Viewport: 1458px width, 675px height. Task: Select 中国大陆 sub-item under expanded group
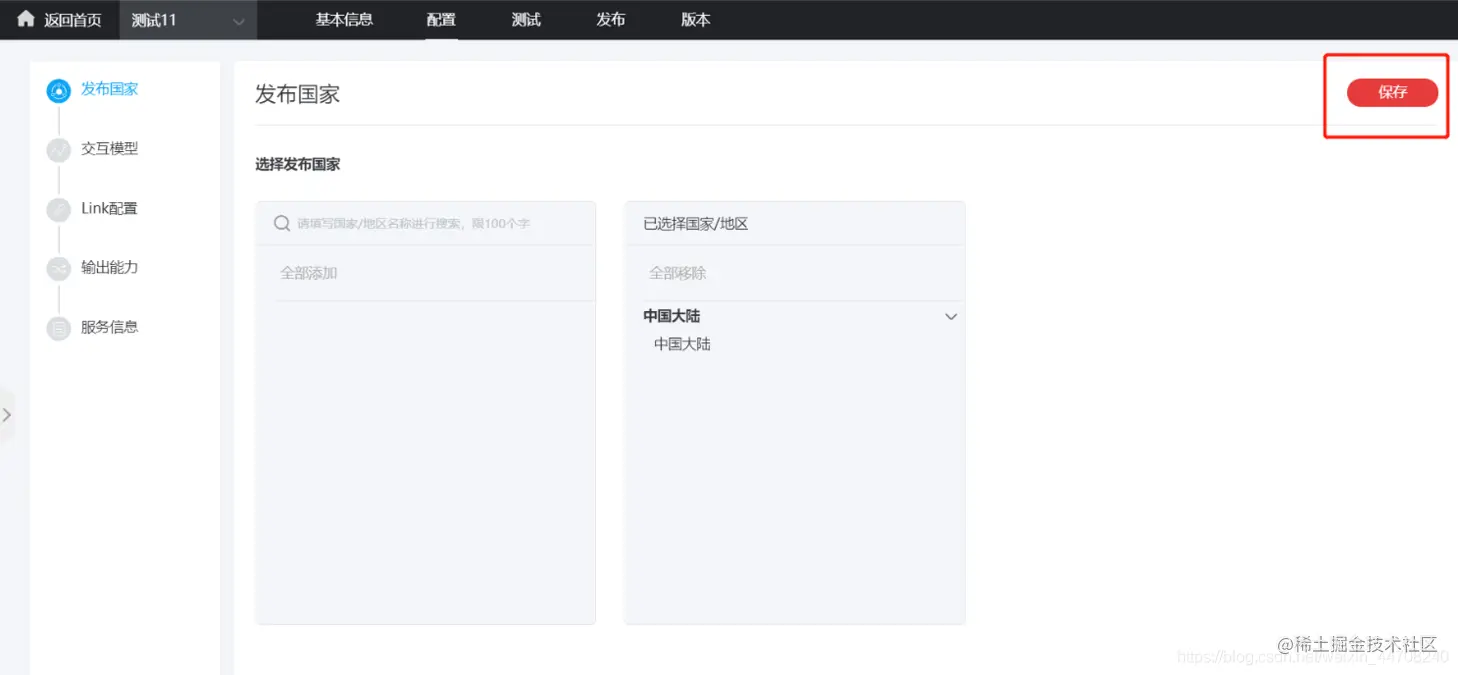pyautogui.click(x=681, y=343)
